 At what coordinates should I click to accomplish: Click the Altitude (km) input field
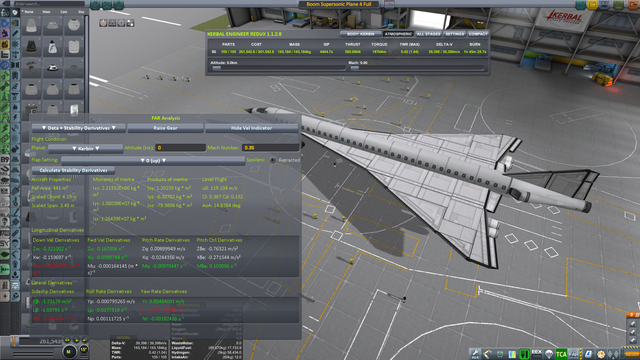pos(180,148)
